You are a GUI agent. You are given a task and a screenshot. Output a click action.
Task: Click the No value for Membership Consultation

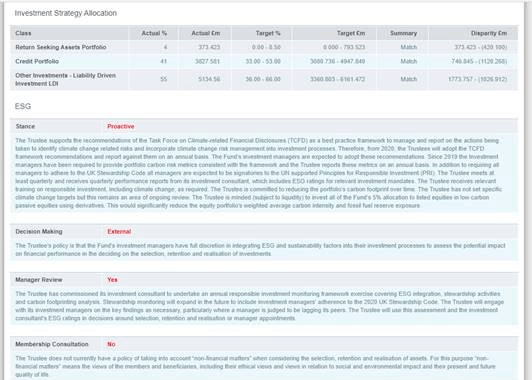pos(111,344)
